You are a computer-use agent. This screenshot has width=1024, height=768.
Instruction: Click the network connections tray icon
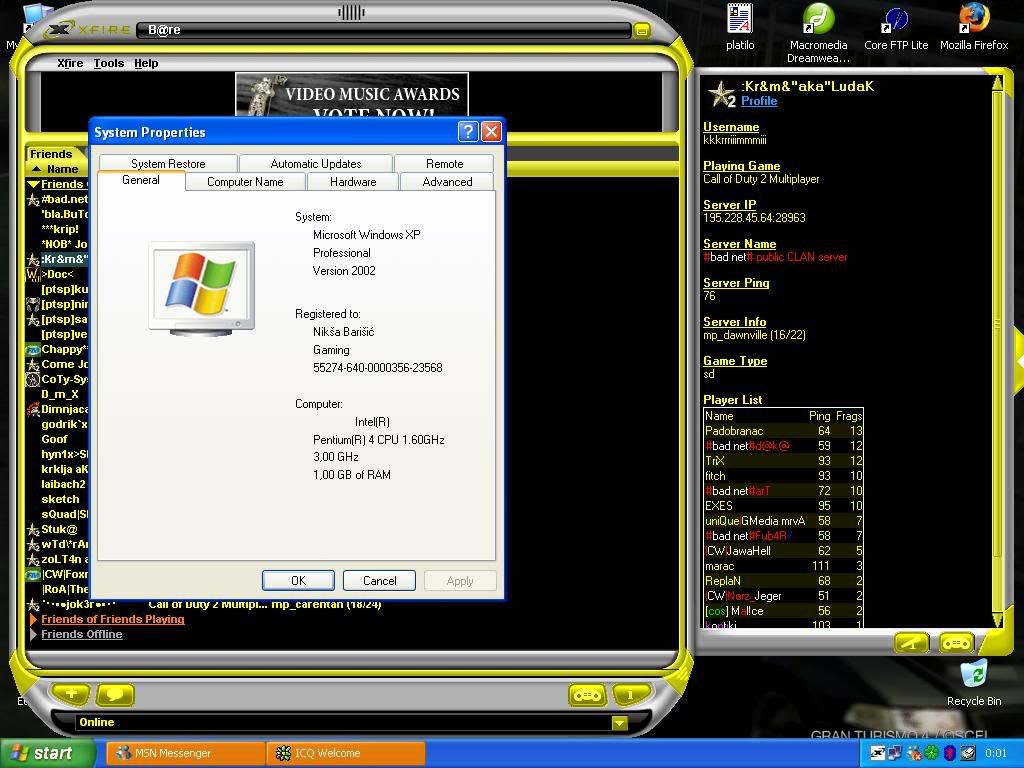pyautogui.click(x=895, y=754)
